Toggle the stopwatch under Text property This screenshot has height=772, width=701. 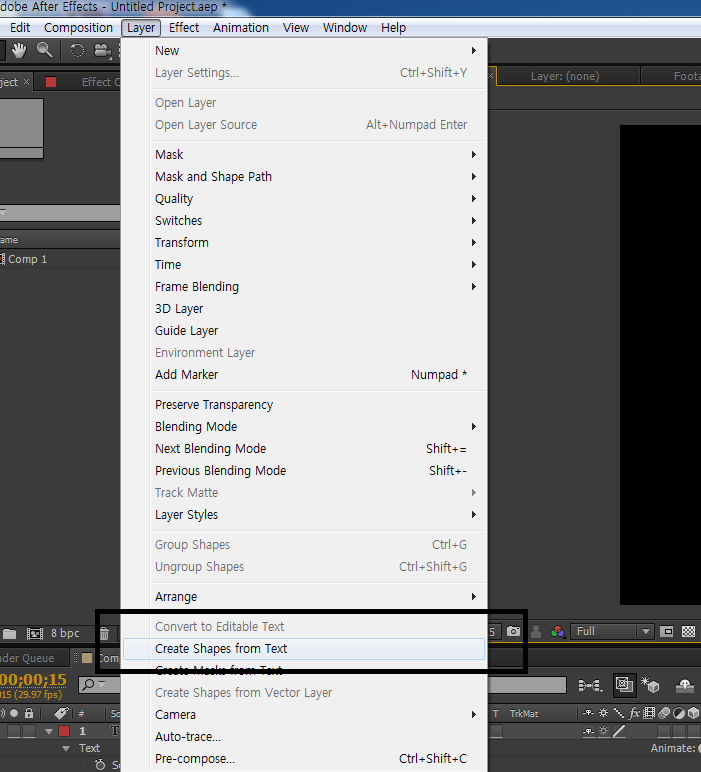100,765
